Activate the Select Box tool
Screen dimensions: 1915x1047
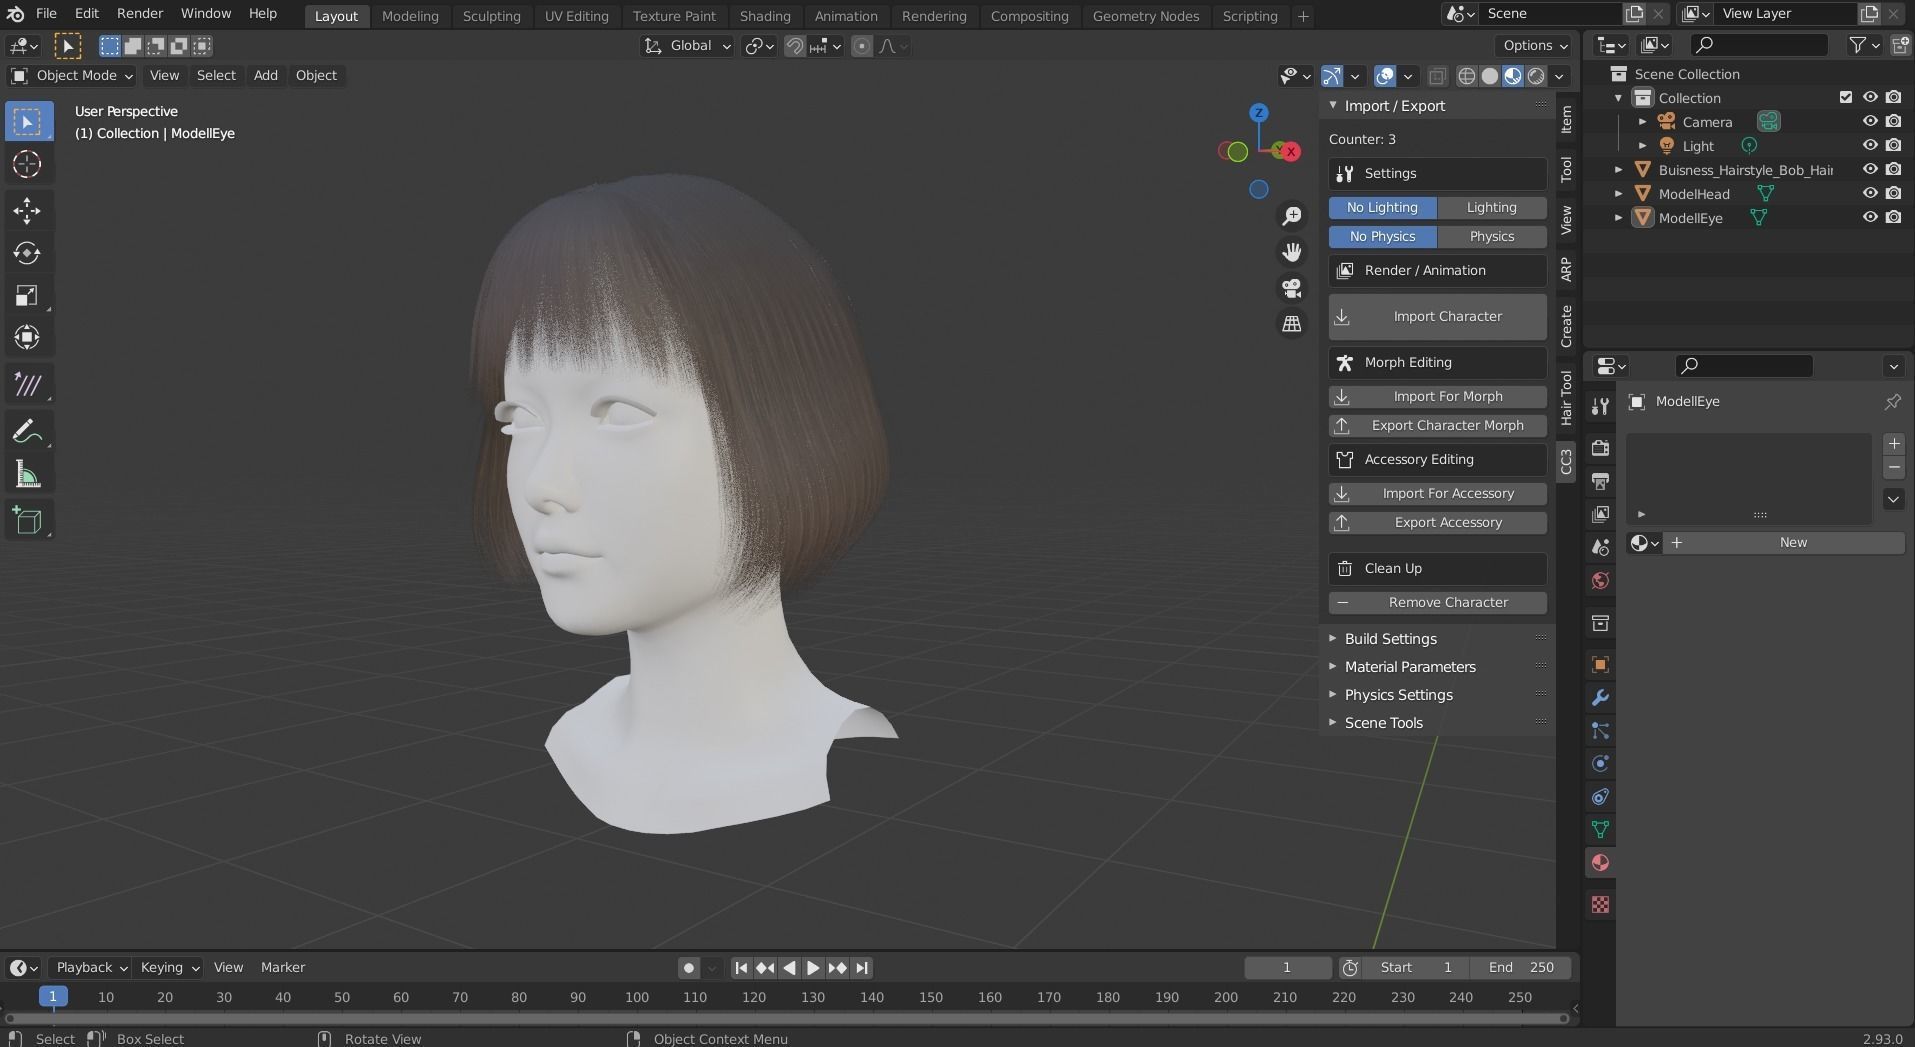click(27, 122)
